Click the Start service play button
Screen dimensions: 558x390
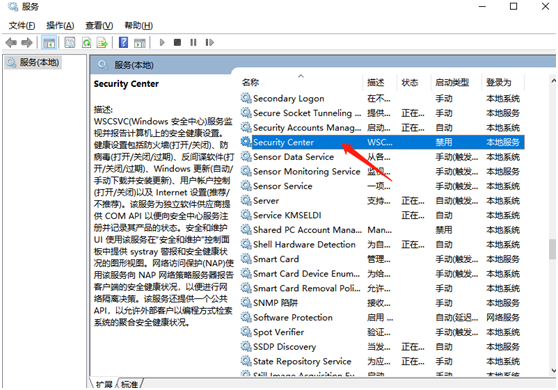click(162, 43)
